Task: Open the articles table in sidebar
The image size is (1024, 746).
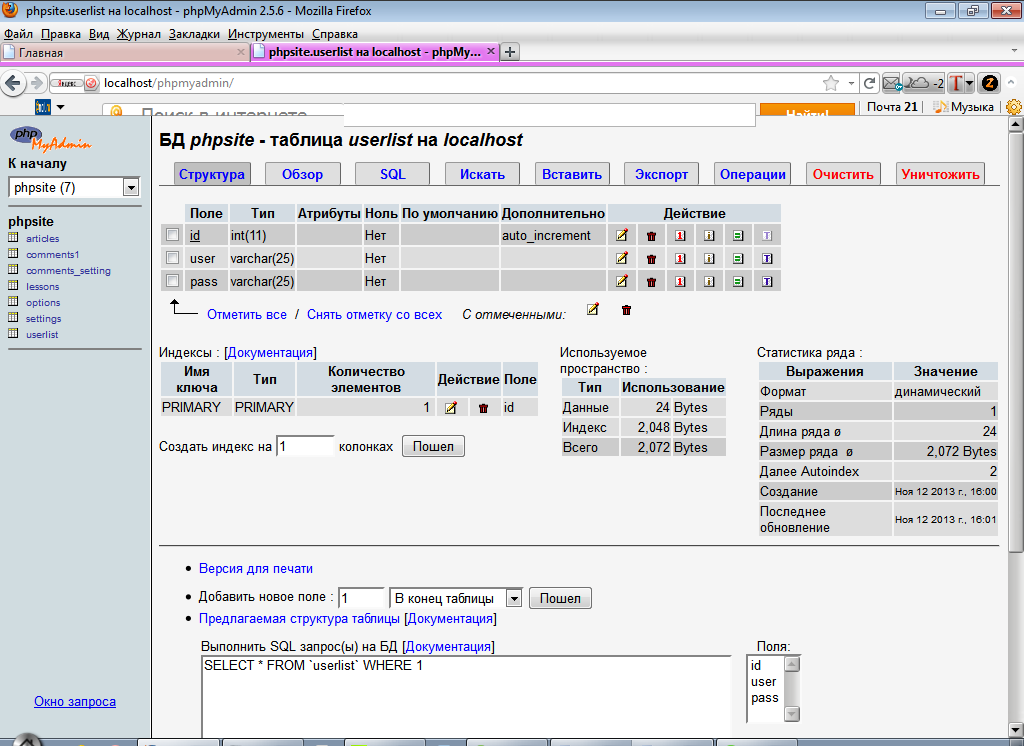Action: click(42, 238)
